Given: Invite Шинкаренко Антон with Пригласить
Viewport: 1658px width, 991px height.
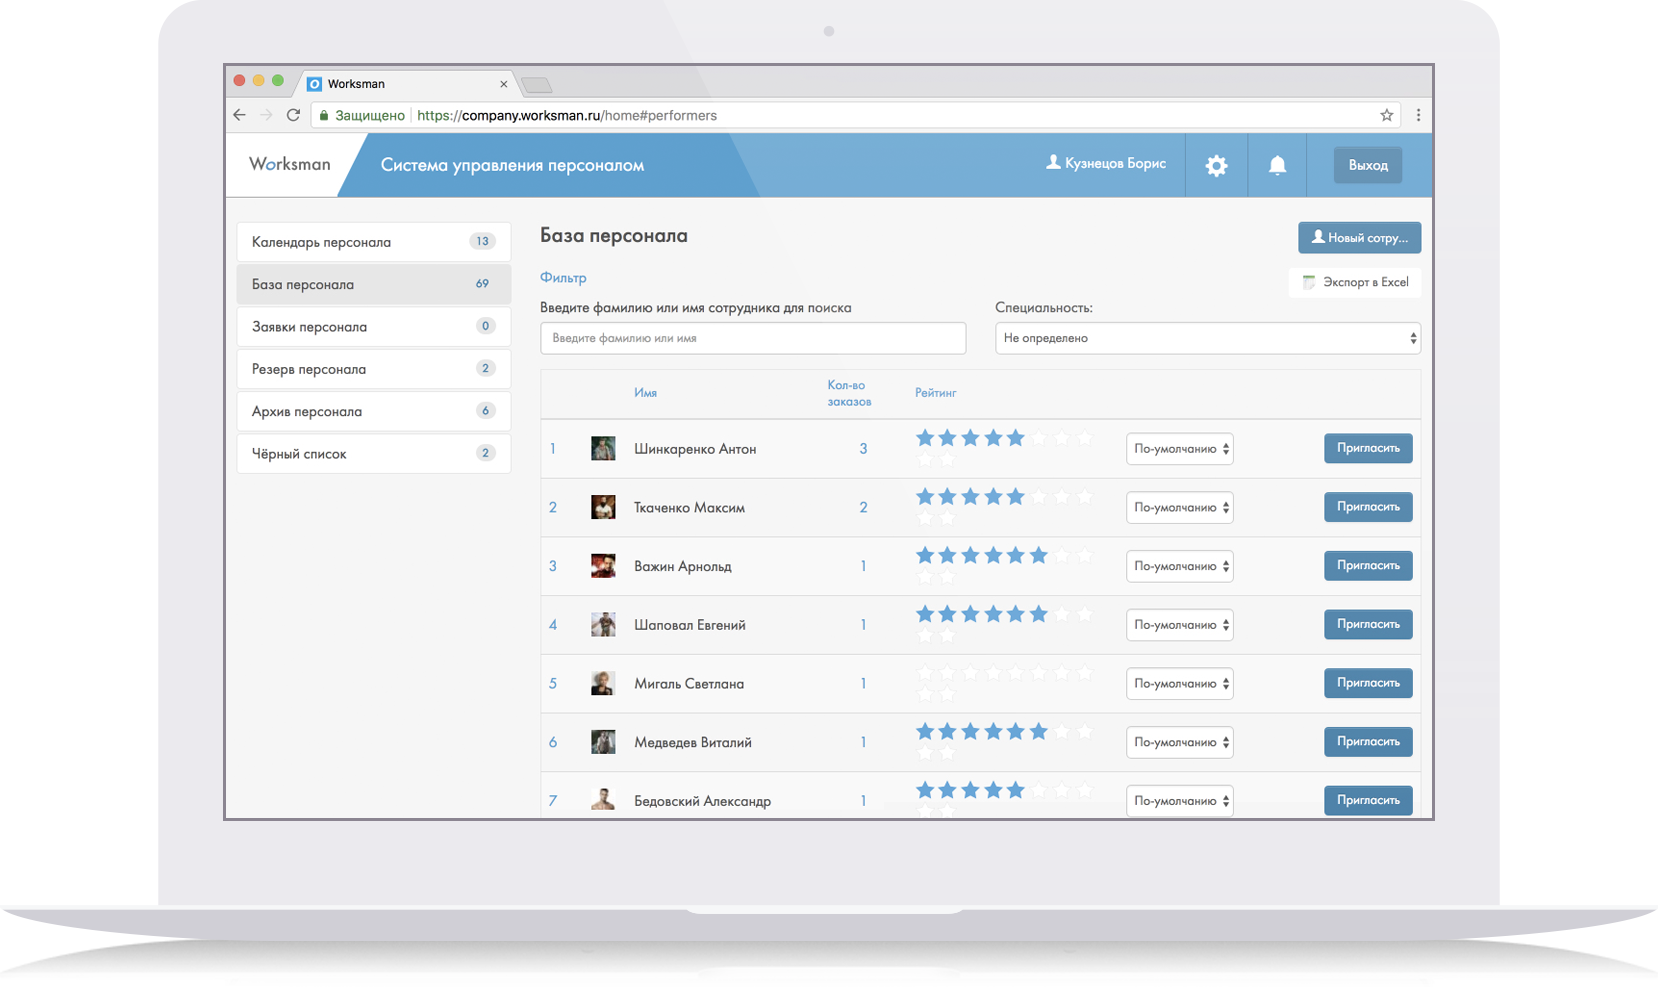Looking at the screenshot, I should (1368, 448).
